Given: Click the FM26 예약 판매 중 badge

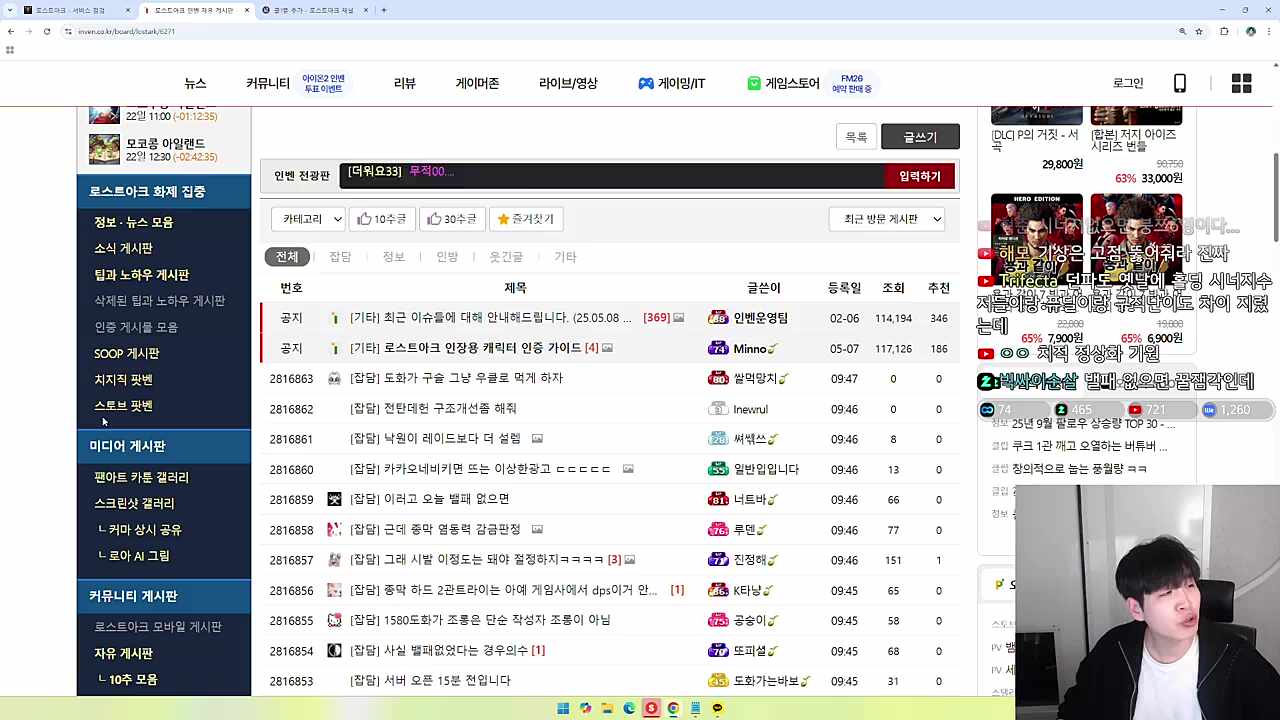Looking at the screenshot, I should click(x=852, y=84).
